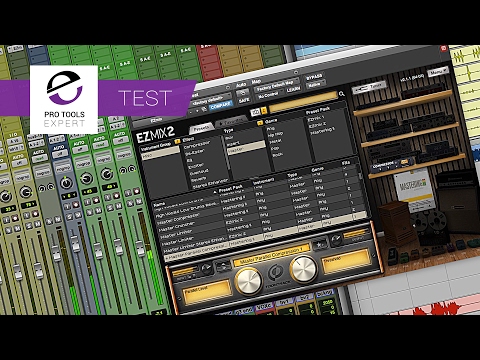Click input monitor on green strip beside EZmix
This screenshot has width=480, height=360.
128,193
